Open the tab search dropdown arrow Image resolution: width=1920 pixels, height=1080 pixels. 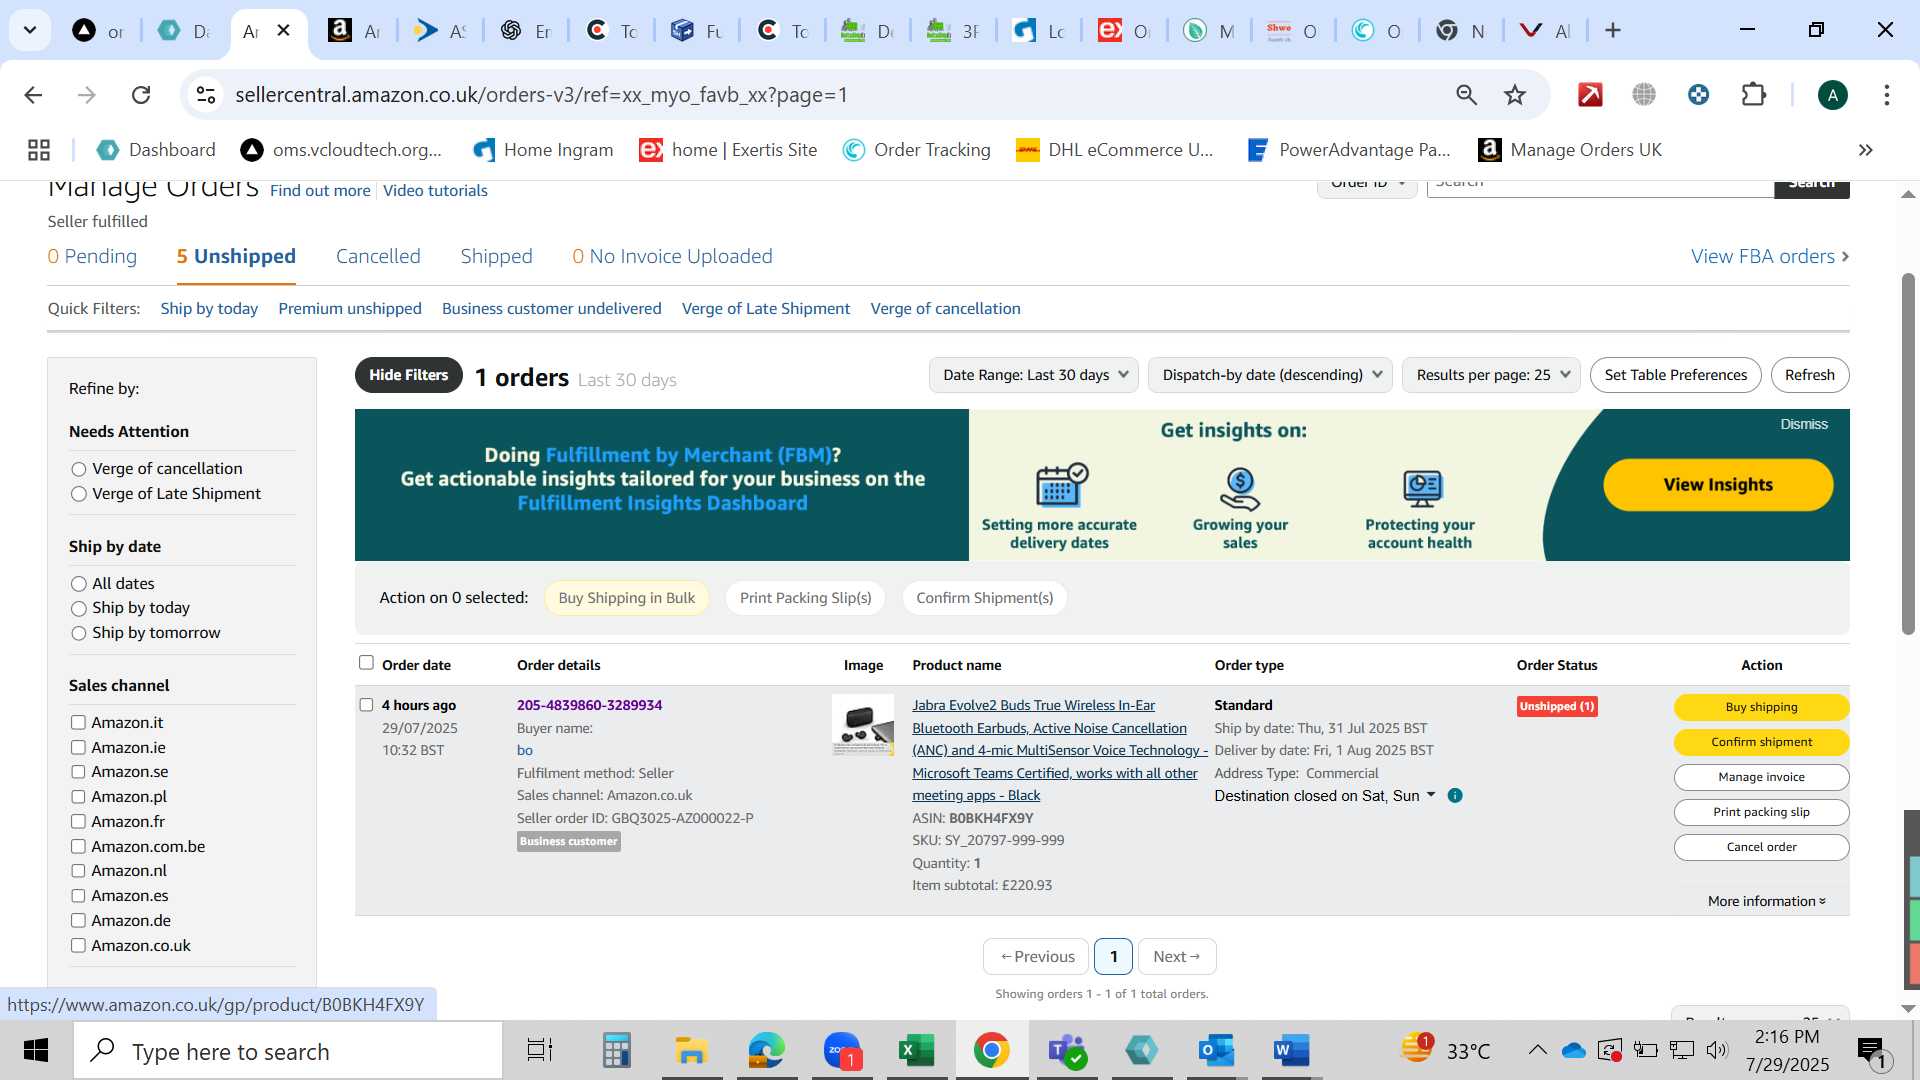click(x=30, y=30)
